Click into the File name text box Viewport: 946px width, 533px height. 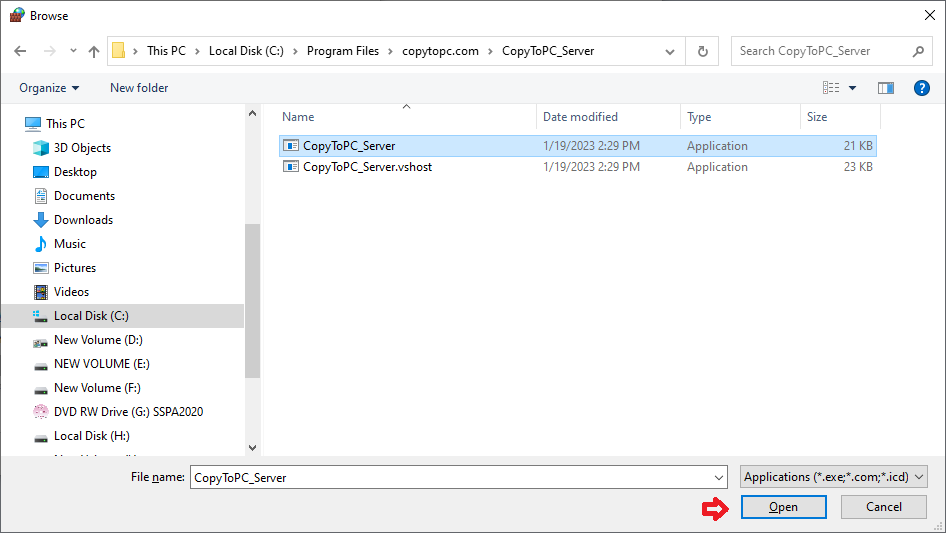point(451,477)
